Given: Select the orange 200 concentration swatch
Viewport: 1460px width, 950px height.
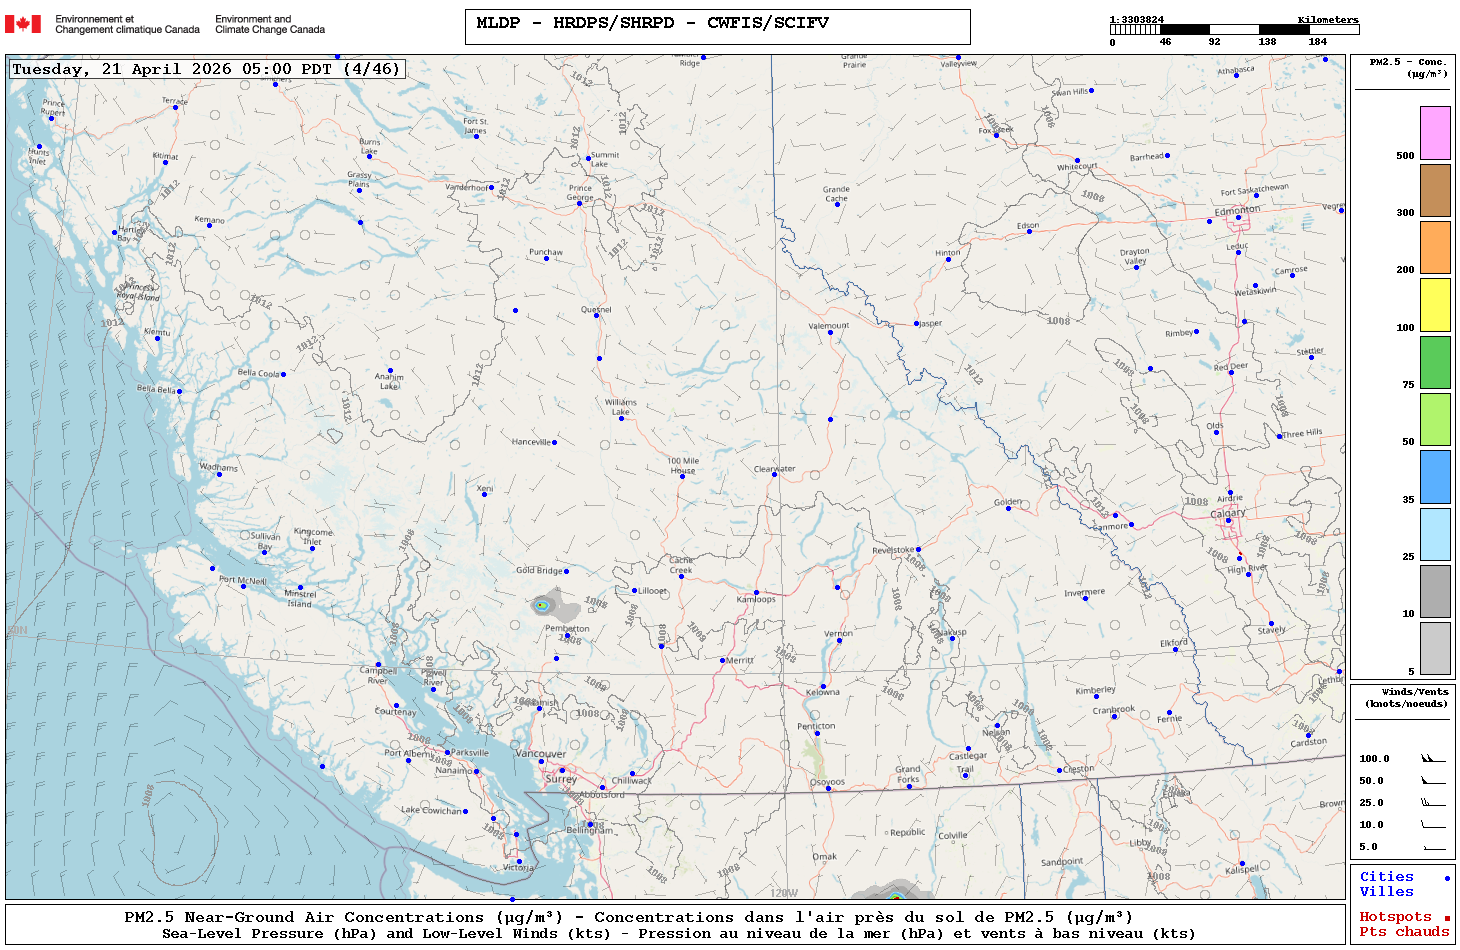Looking at the screenshot, I should (1435, 247).
